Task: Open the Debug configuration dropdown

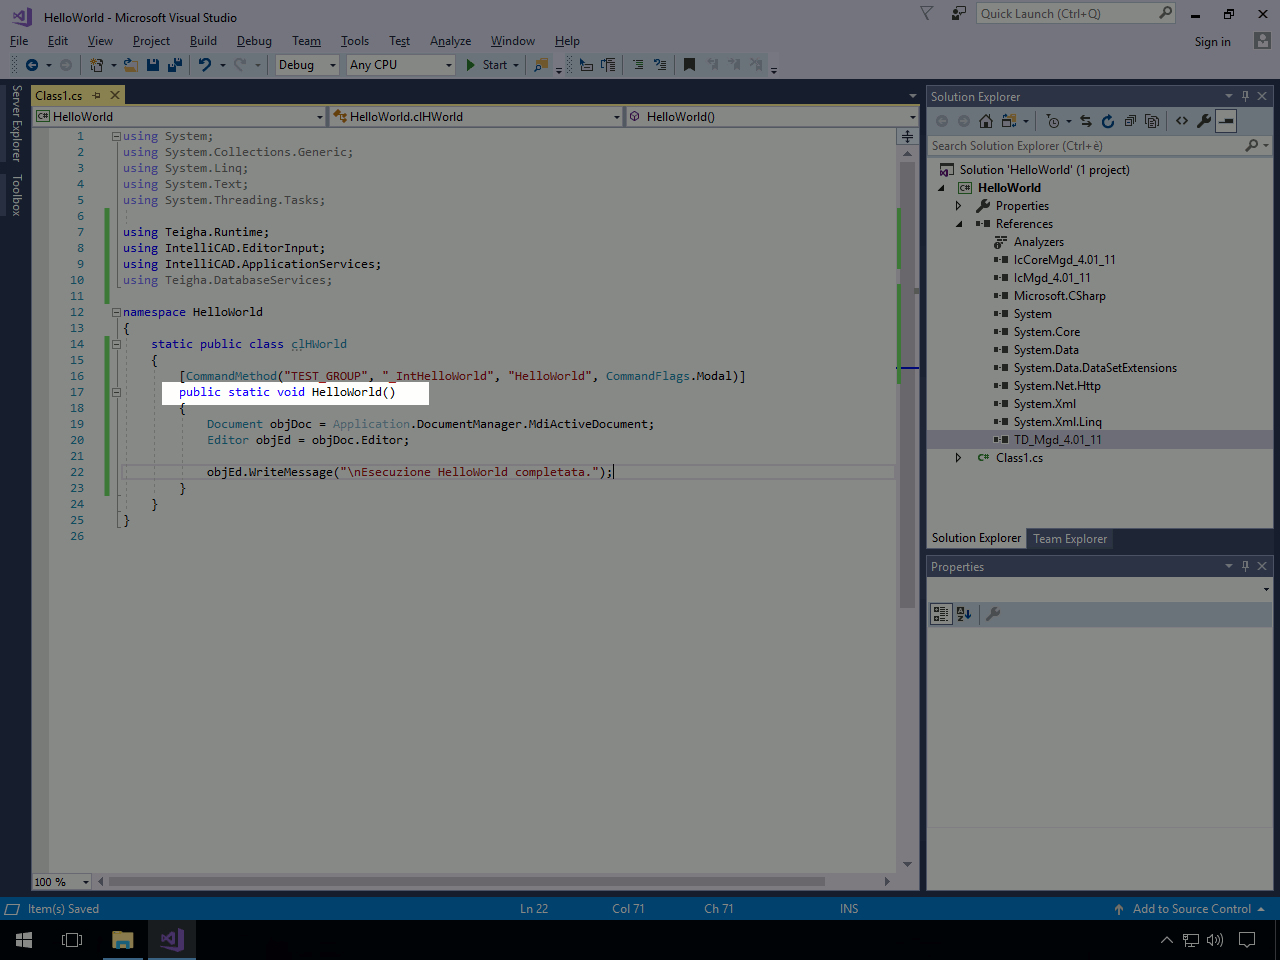Action: pyautogui.click(x=308, y=65)
